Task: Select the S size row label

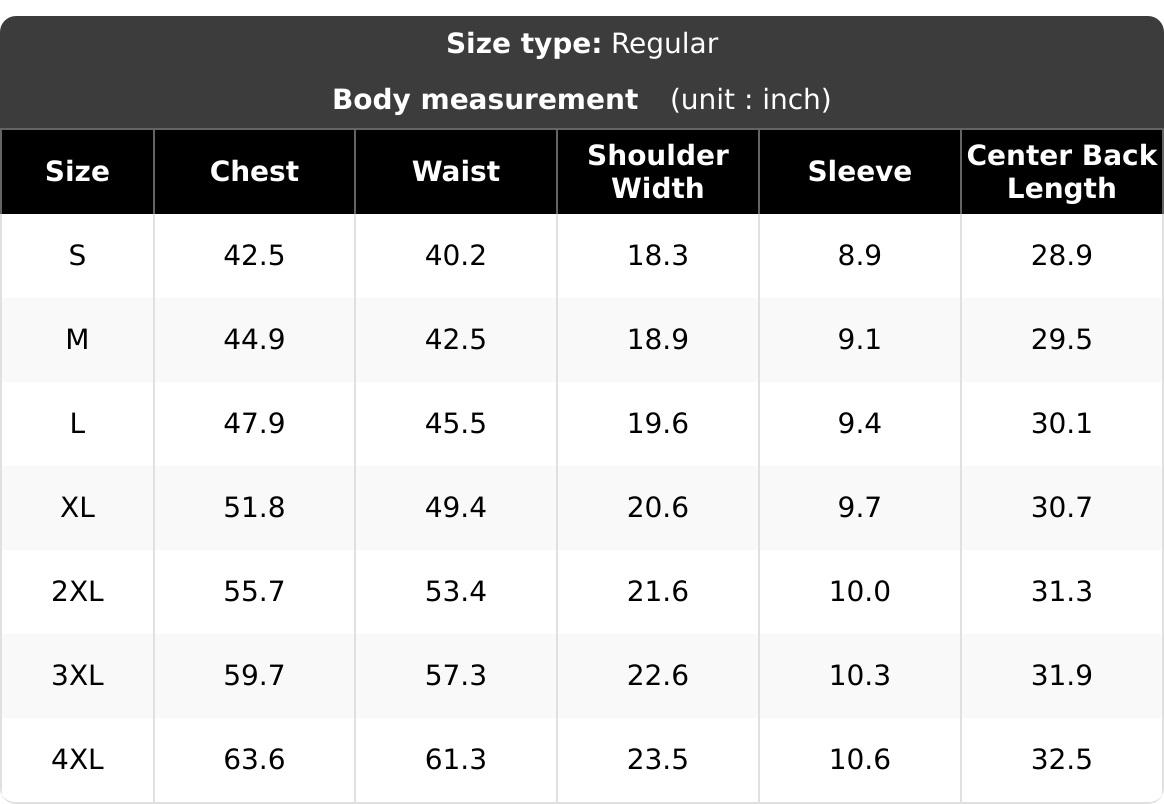Action: point(77,255)
